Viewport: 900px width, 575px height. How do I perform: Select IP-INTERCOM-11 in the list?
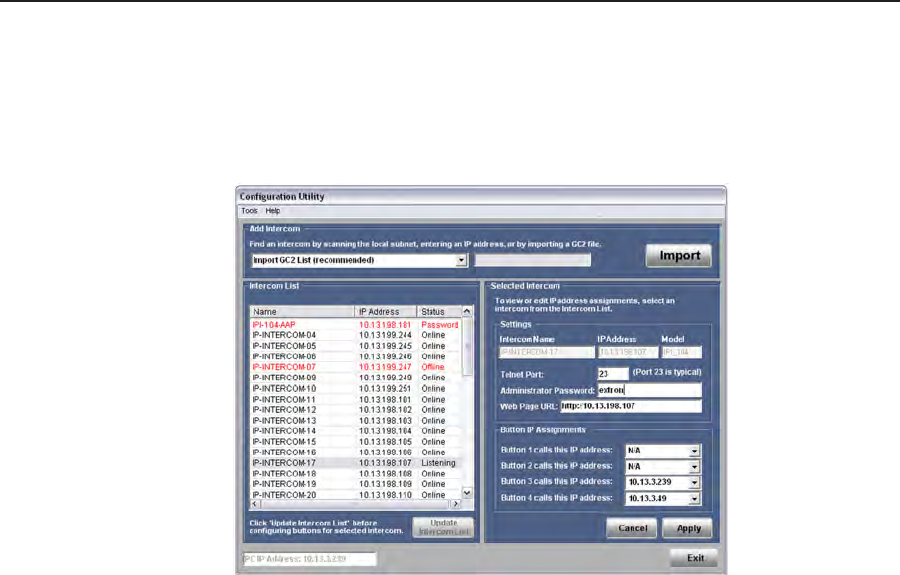(356, 399)
